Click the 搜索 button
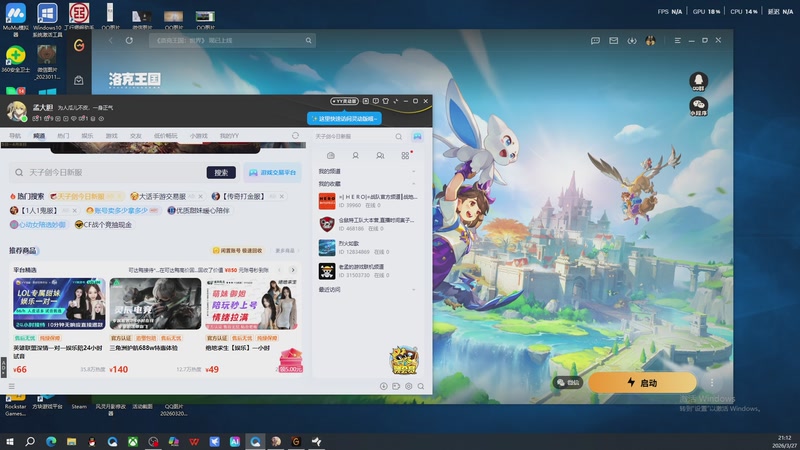The image size is (800, 450). [x=221, y=172]
